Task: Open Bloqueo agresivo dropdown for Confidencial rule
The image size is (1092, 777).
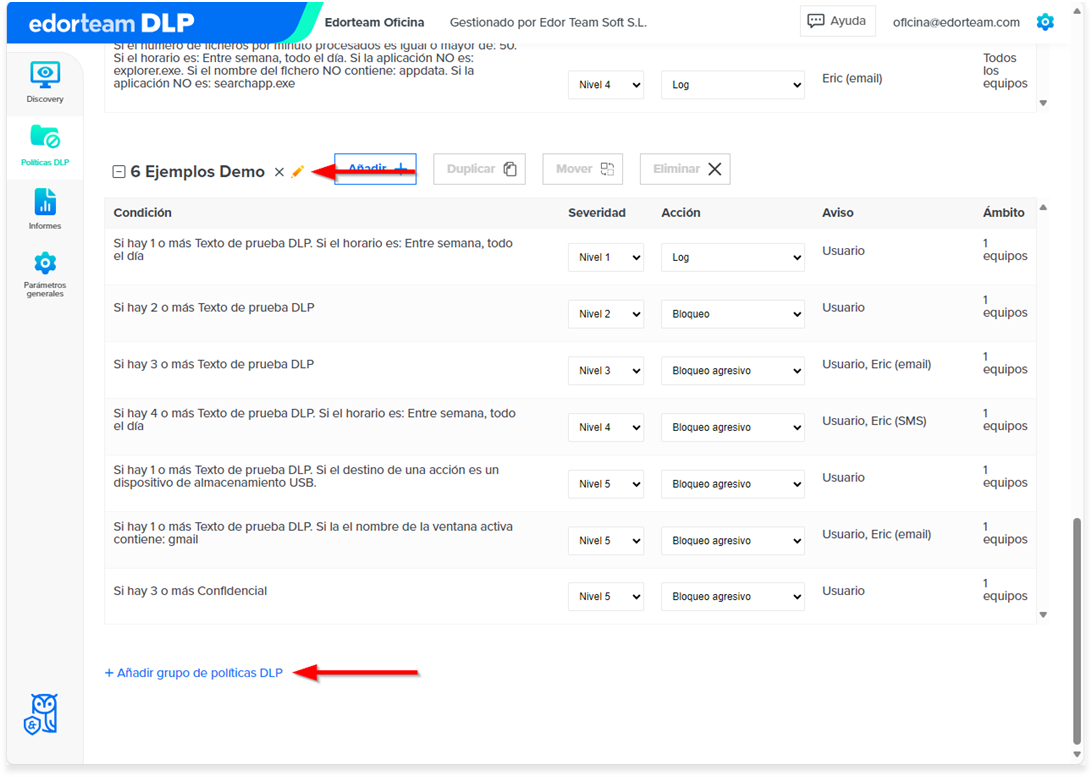Action: (x=733, y=597)
